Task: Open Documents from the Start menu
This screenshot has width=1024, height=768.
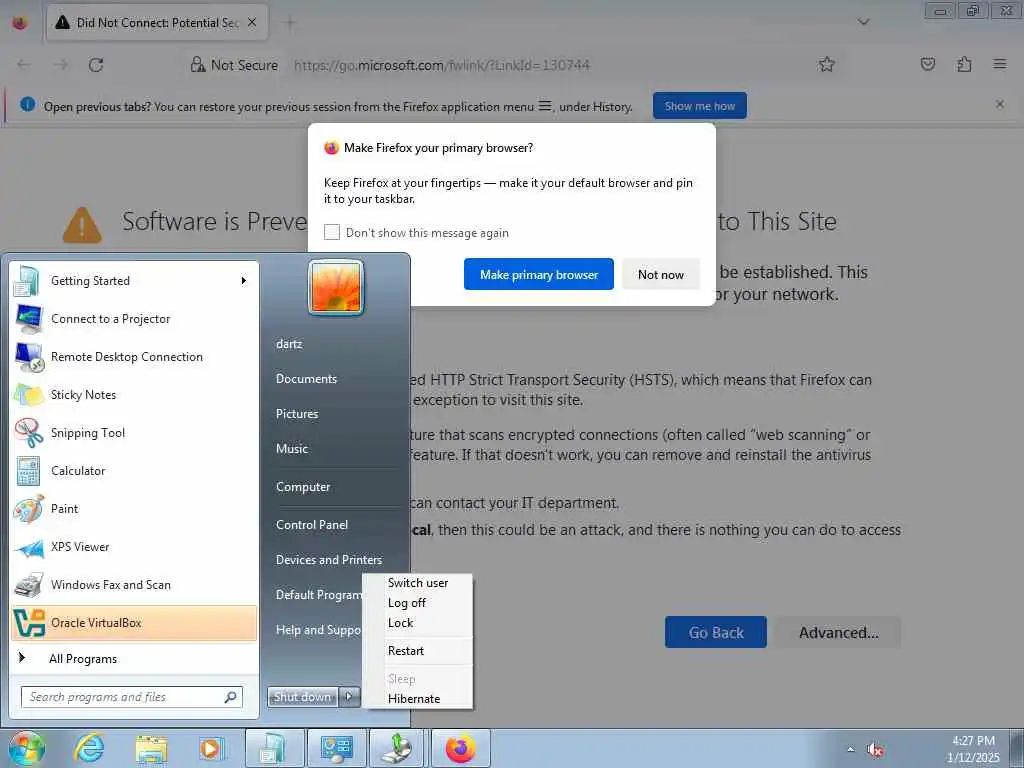Action: click(306, 379)
